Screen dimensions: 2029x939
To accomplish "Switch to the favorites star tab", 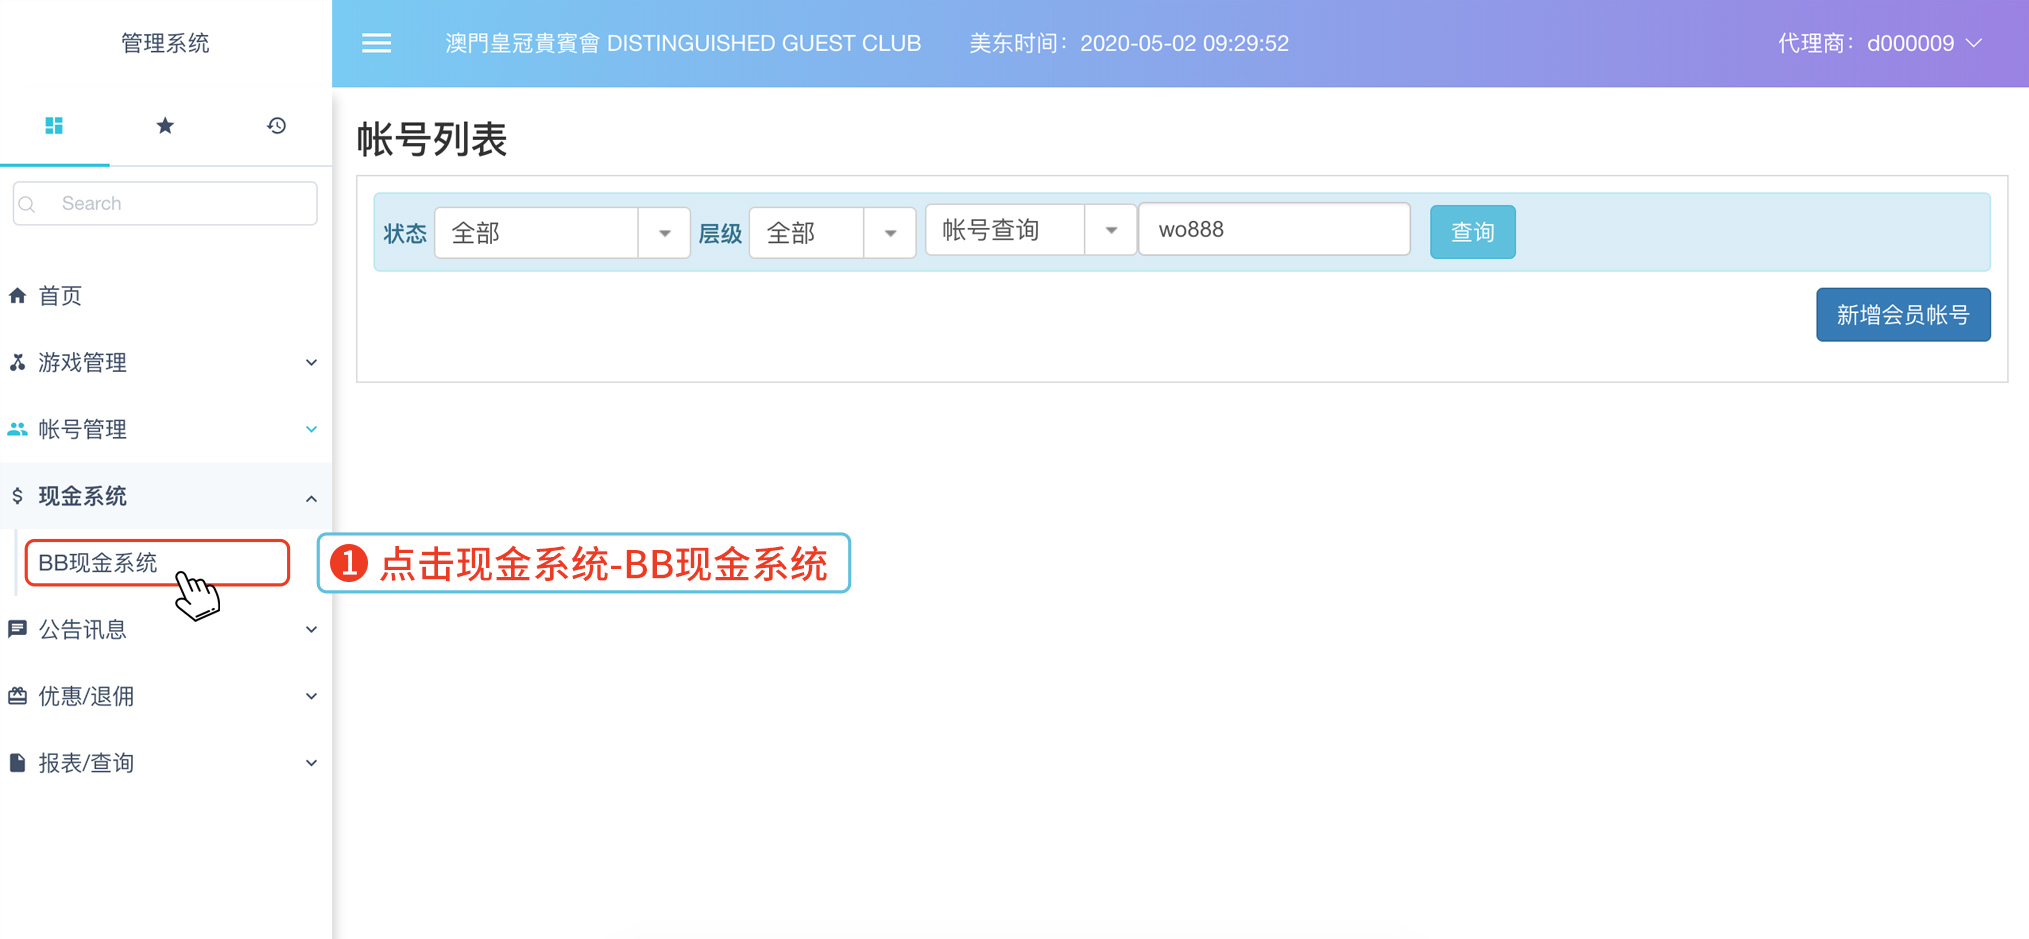I will tap(165, 125).
